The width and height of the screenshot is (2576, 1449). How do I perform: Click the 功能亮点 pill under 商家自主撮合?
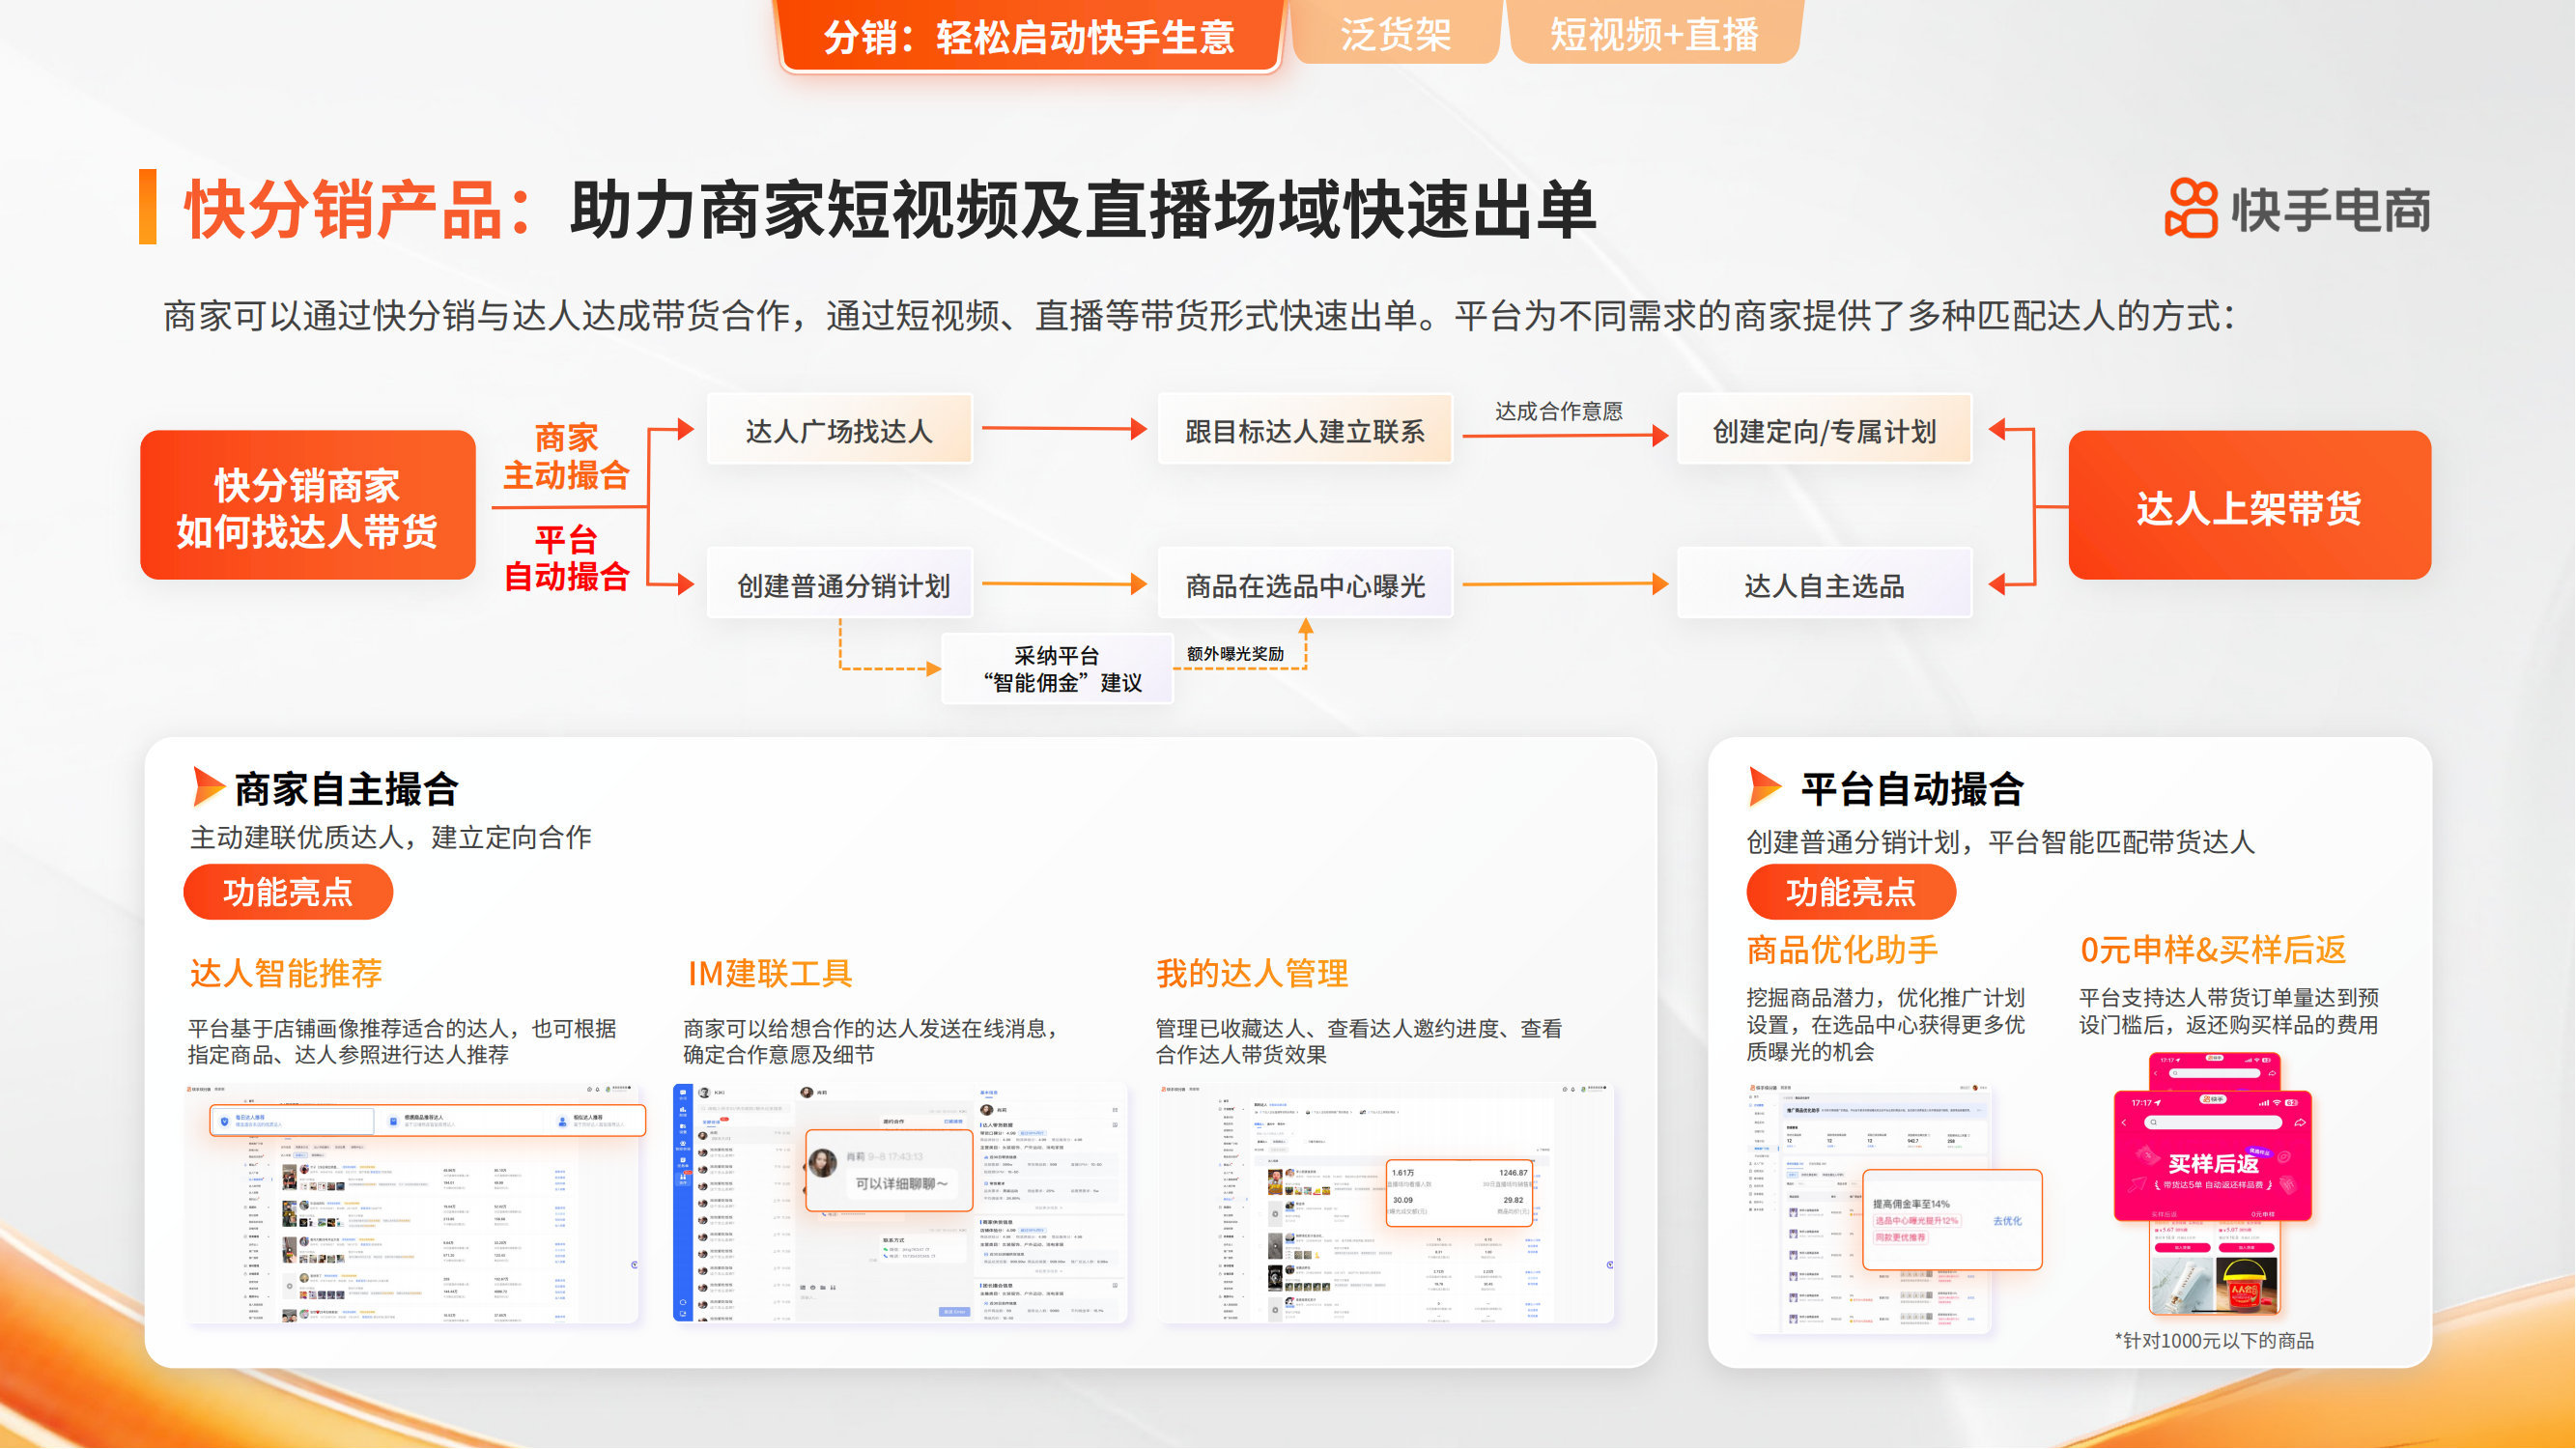[x=288, y=892]
